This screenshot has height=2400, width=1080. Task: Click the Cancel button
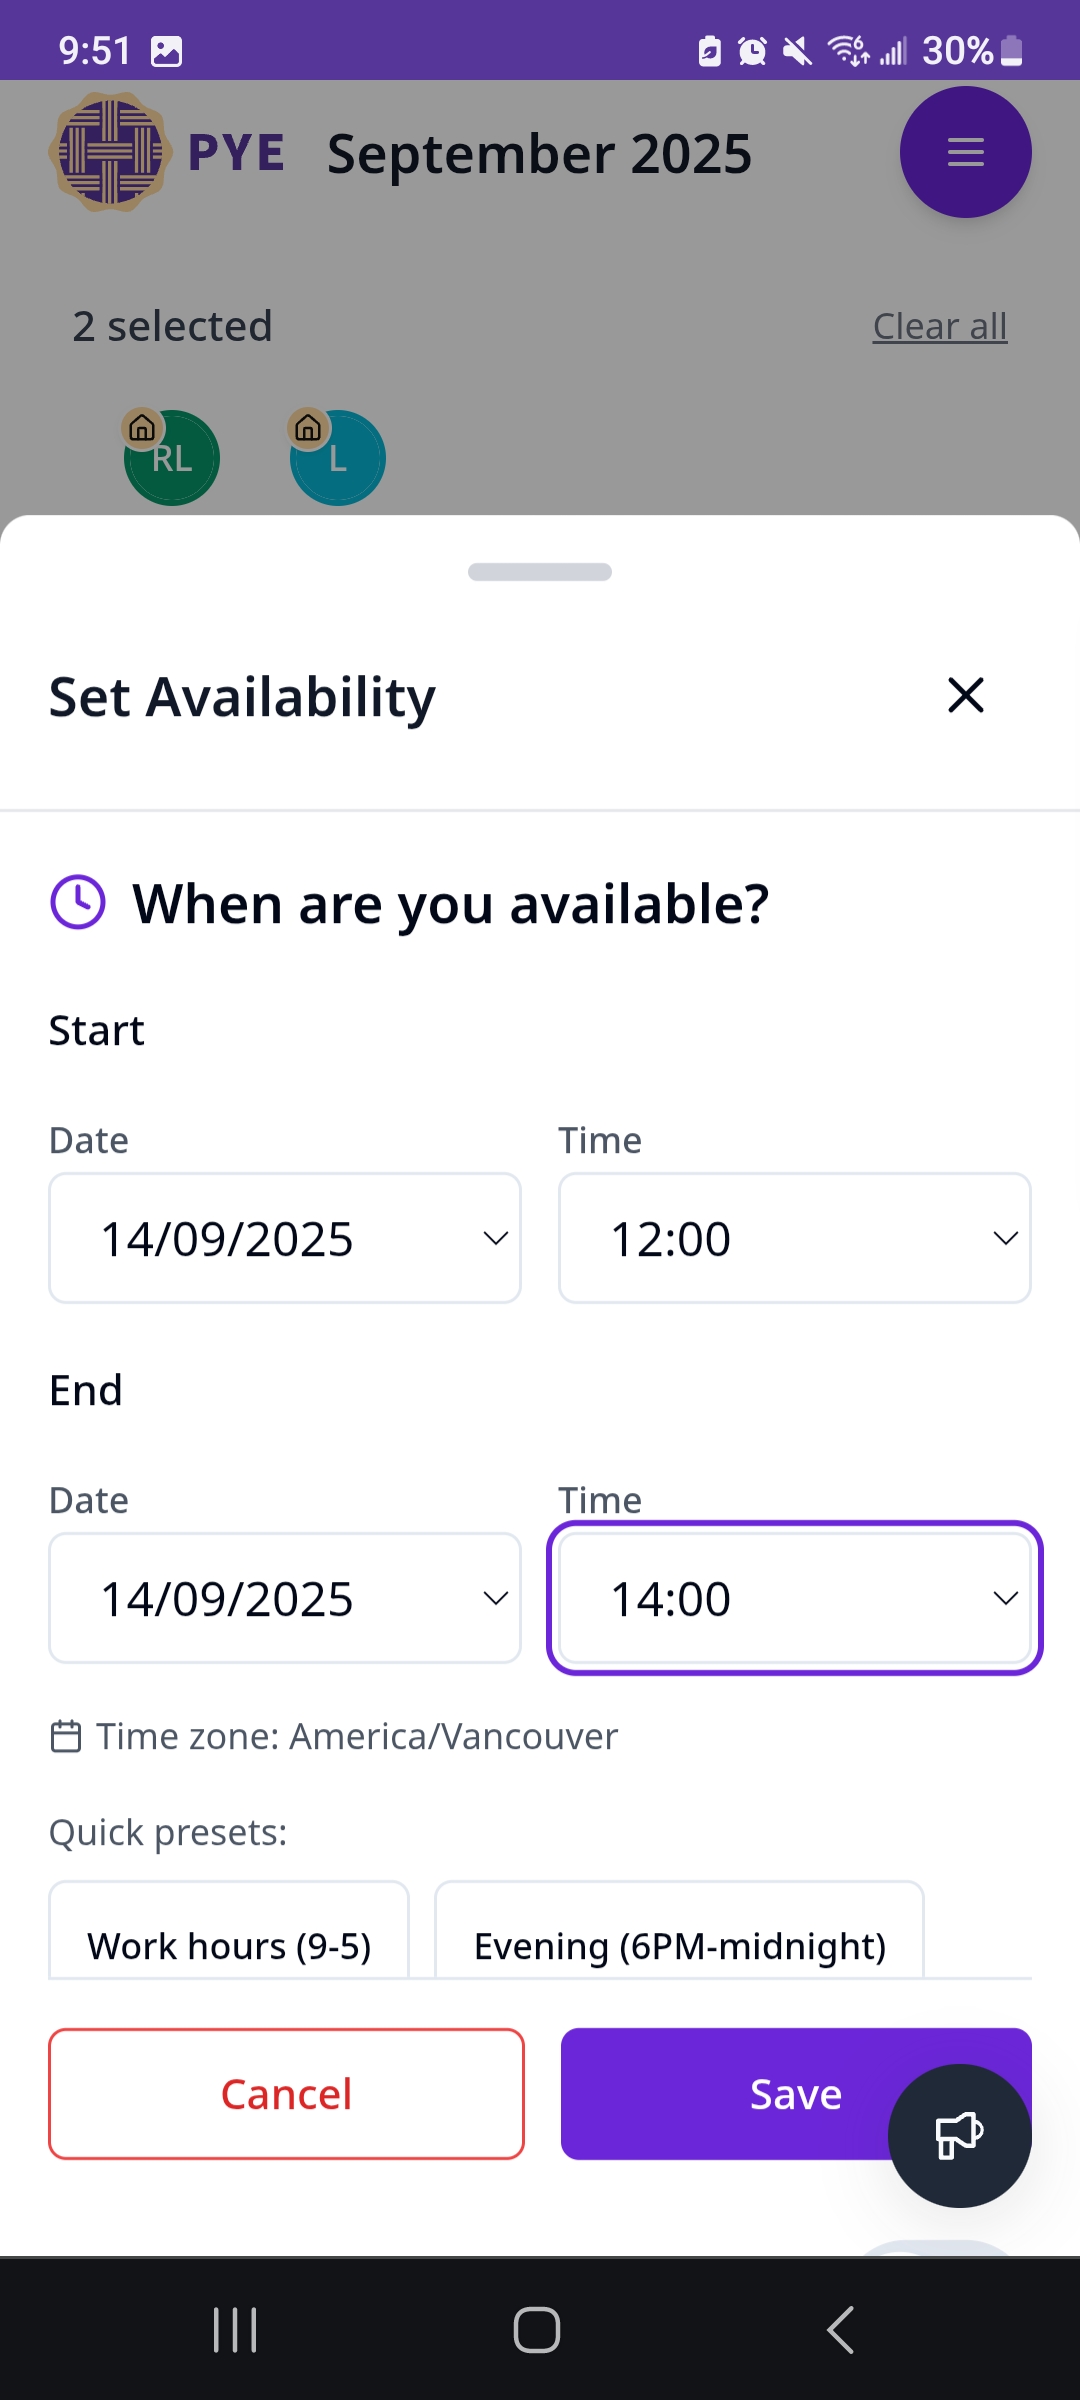pyautogui.click(x=286, y=2093)
